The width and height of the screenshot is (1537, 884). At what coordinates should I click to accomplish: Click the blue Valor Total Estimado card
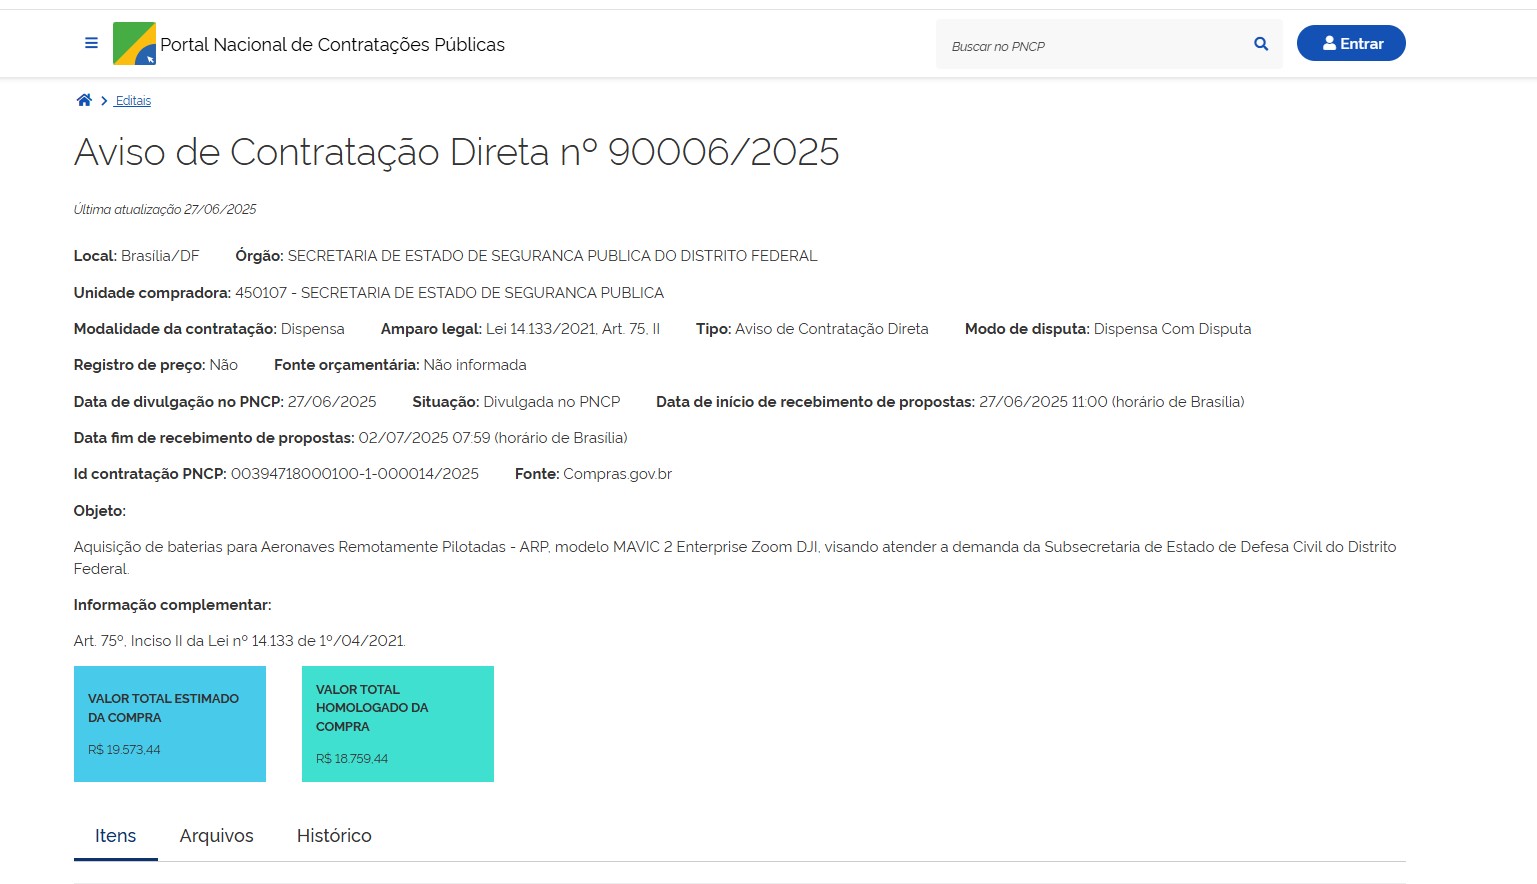click(x=170, y=724)
